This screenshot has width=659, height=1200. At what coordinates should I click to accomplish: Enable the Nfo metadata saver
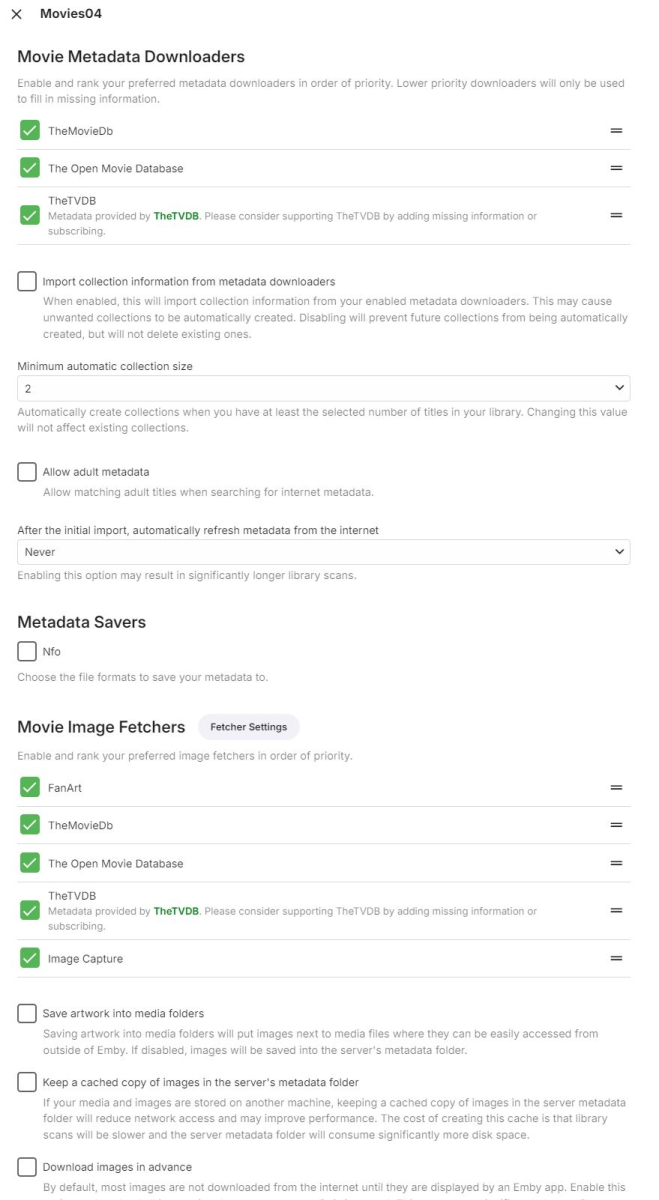[x=27, y=652]
